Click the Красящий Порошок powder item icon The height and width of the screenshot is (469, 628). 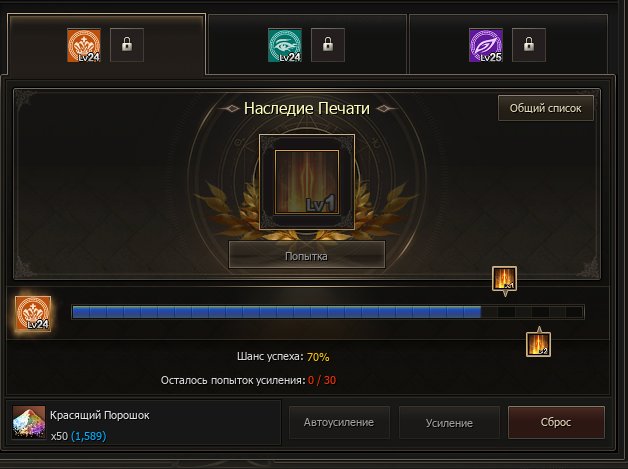(x=28, y=423)
